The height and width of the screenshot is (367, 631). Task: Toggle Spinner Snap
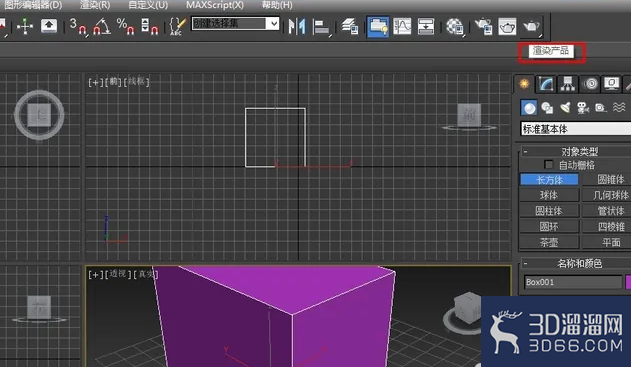click(x=150, y=27)
